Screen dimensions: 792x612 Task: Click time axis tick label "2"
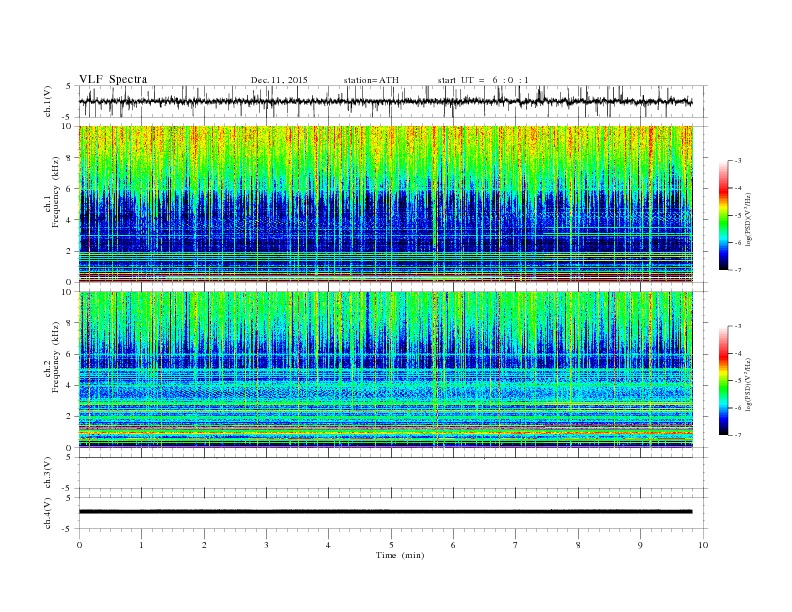pyautogui.click(x=204, y=545)
